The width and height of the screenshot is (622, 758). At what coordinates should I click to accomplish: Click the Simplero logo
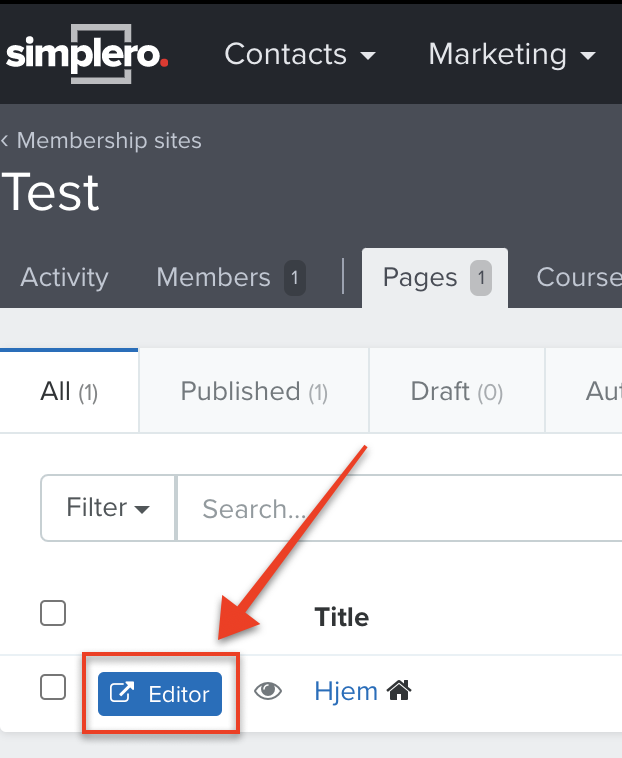(87, 54)
